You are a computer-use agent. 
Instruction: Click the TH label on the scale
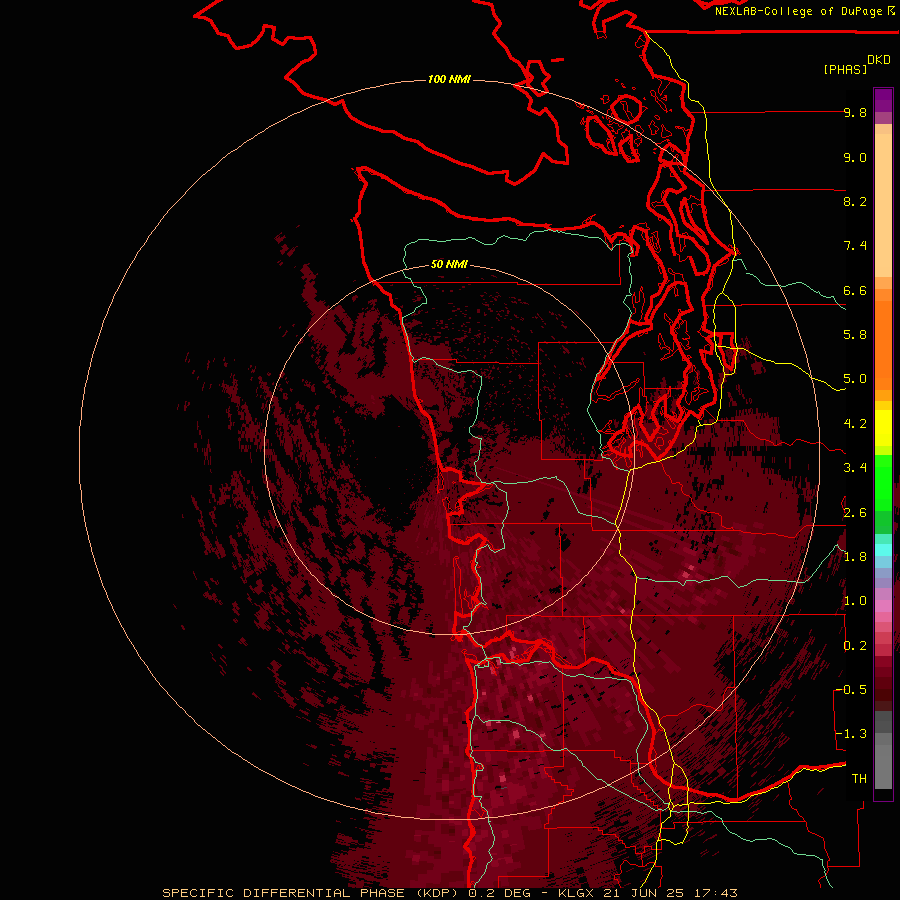pos(859,779)
